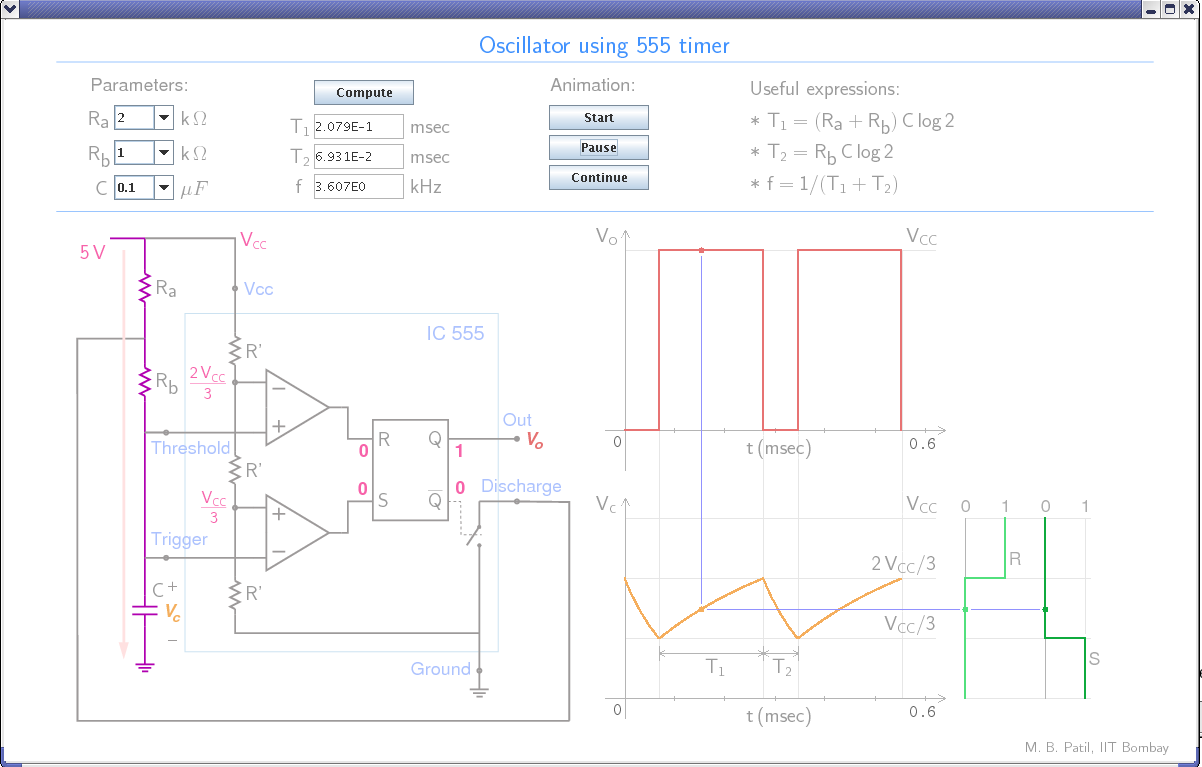Click the Vo marker on output waveform

(701, 250)
